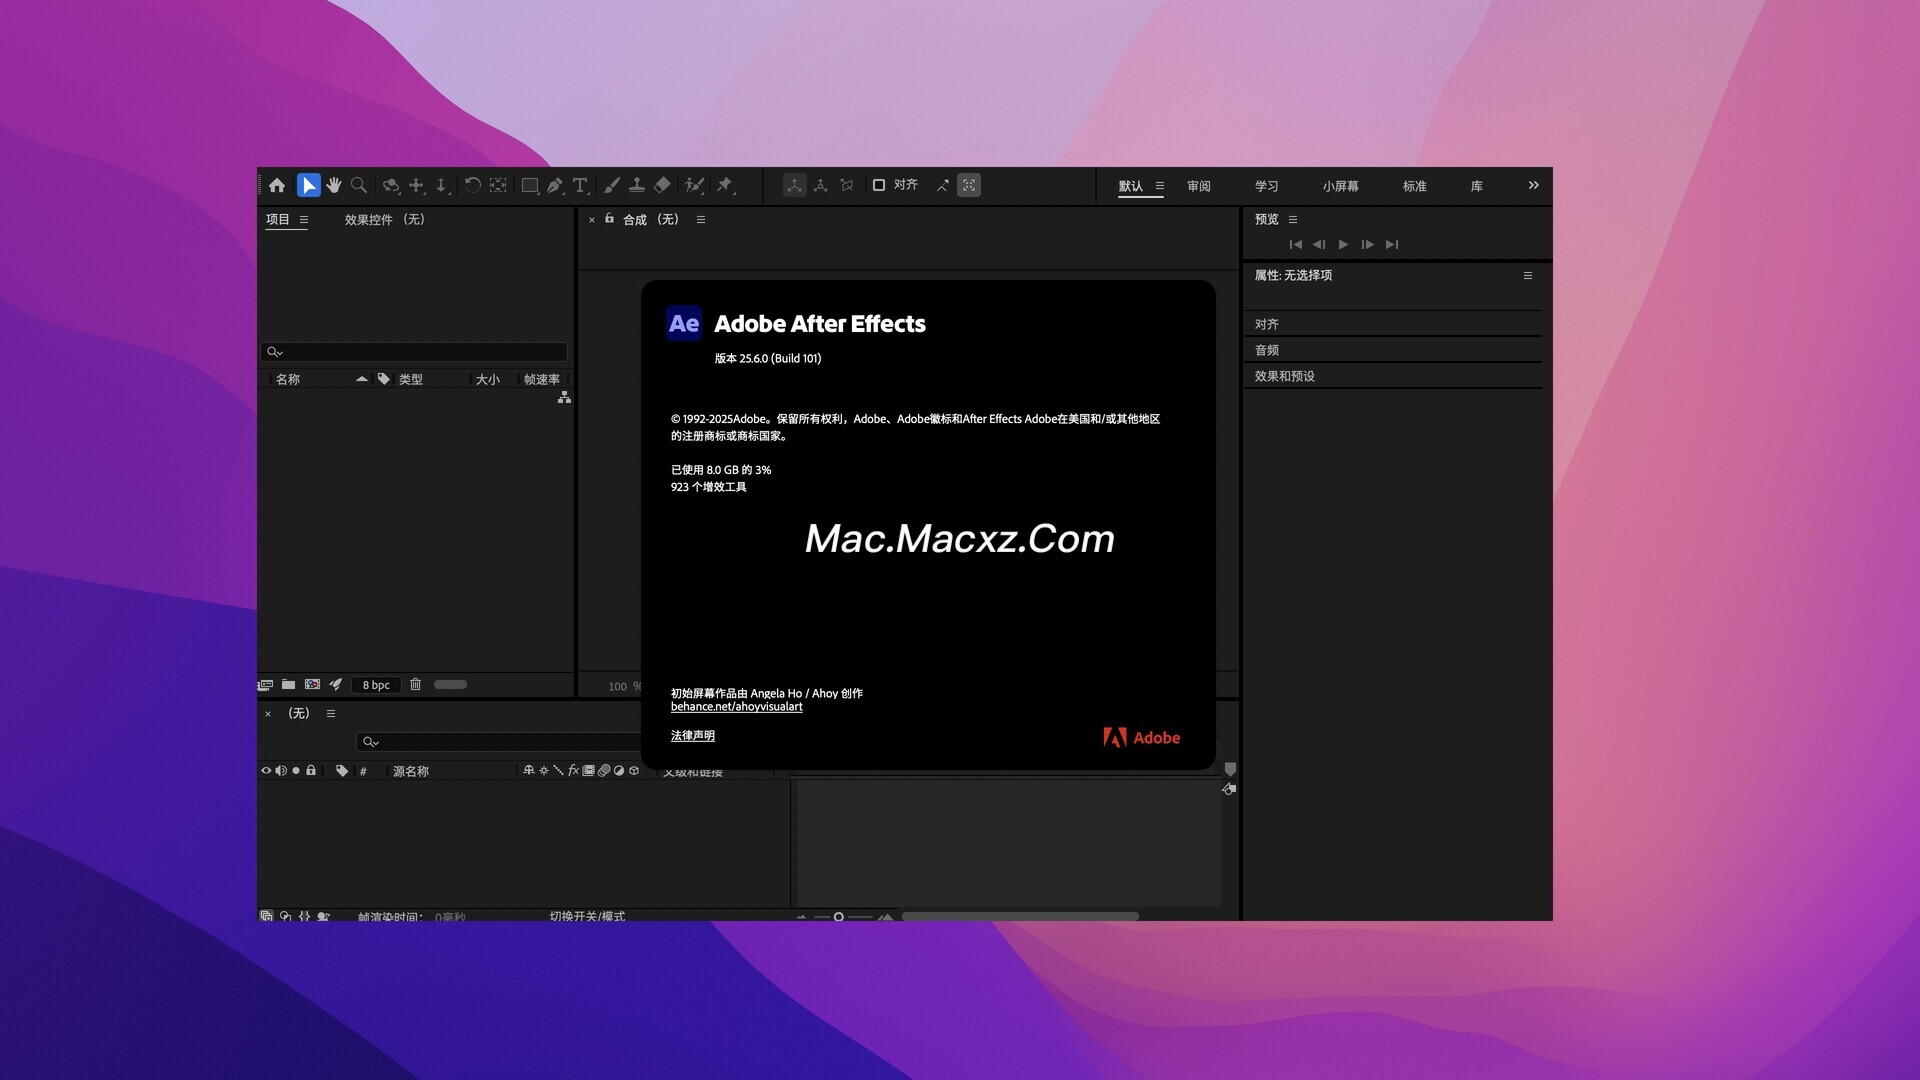The height and width of the screenshot is (1080, 1920).
Task: Select the Puppet Pin tool
Action: (725, 185)
